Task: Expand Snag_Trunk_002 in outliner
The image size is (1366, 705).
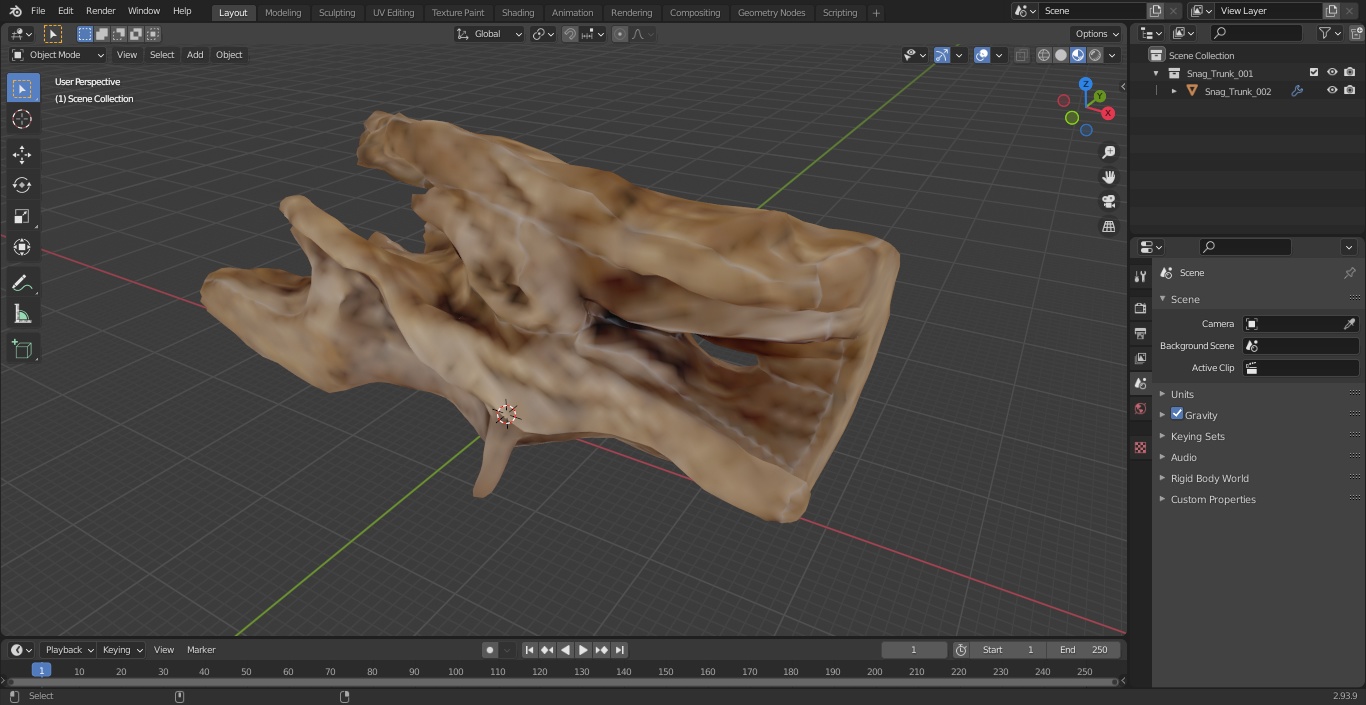Action: click(1174, 91)
